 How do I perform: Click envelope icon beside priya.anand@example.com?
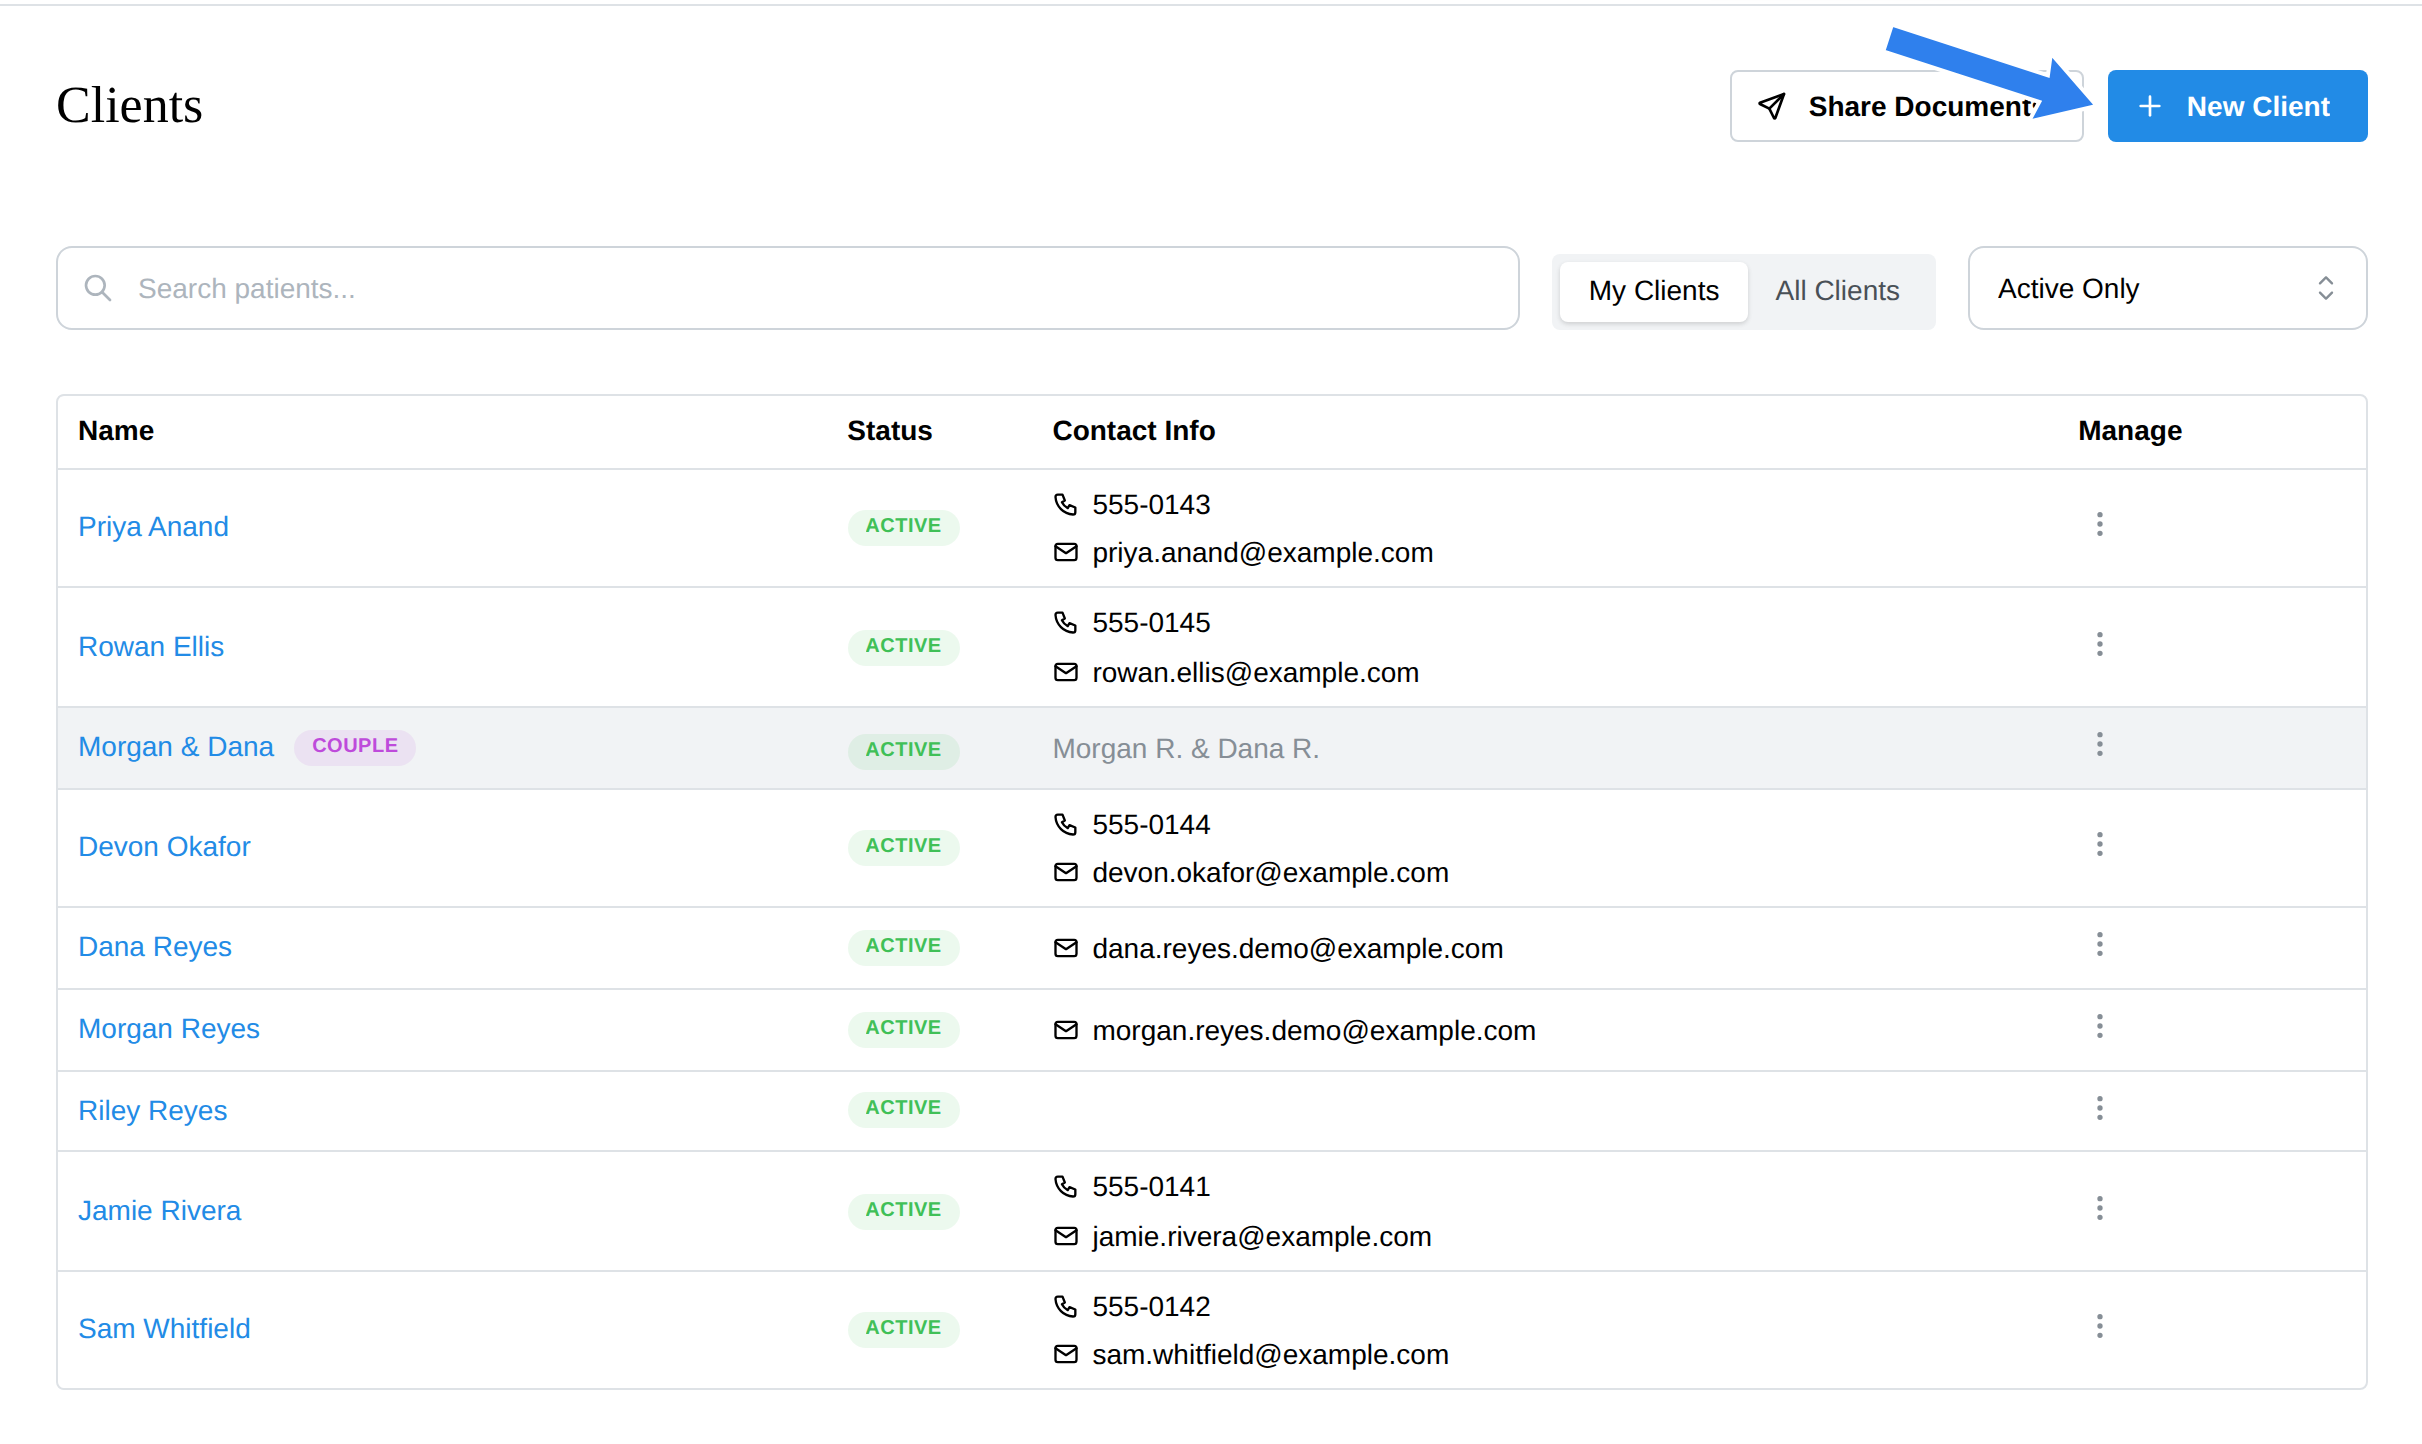[1065, 552]
